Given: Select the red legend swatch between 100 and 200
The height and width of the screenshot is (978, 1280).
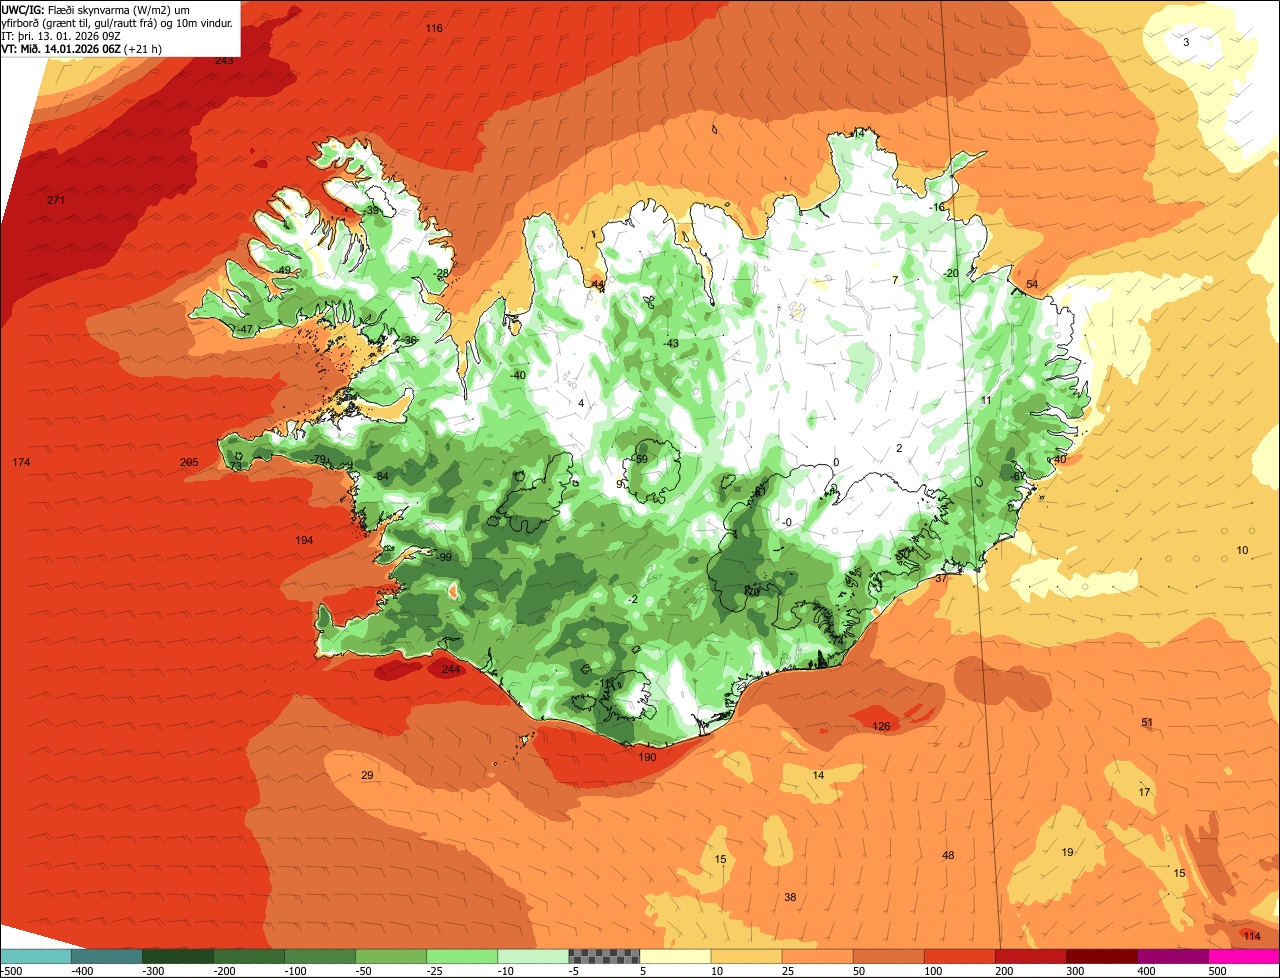Looking at the screenshot, I should pyautogui.click(x=960, y=956).
